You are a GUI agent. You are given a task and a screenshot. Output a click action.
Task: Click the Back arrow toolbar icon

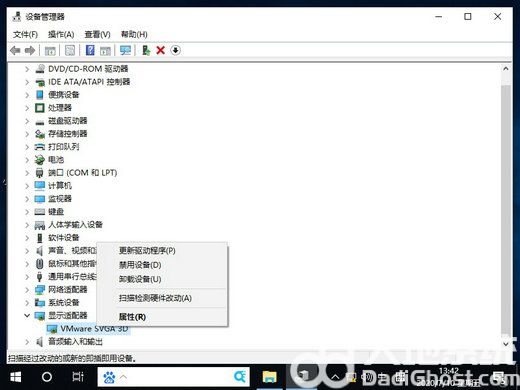tap(15, 51)
